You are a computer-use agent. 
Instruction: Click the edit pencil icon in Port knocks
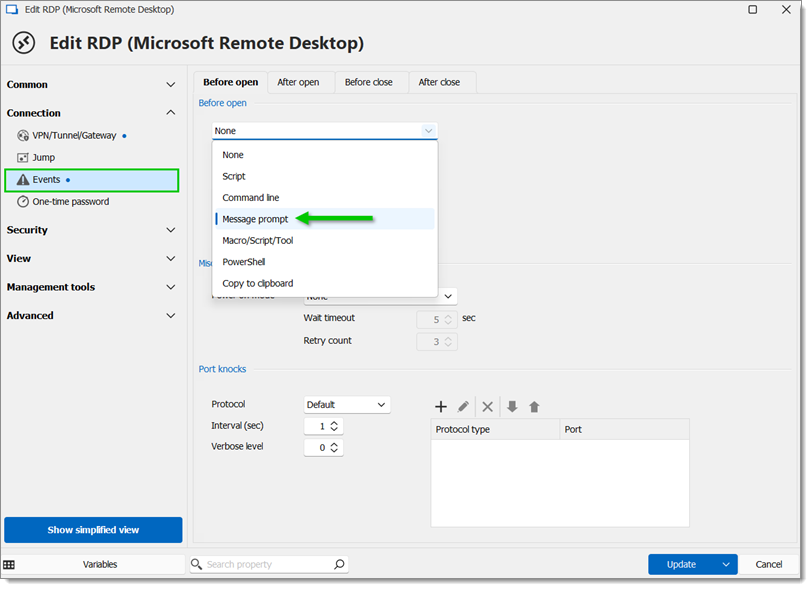click(463, 407)
